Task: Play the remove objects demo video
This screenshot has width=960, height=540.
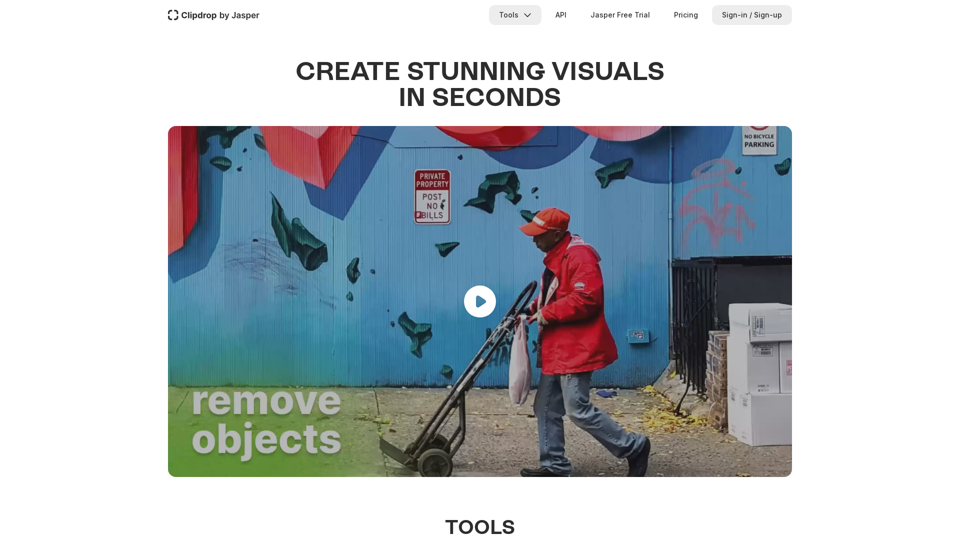Action: point(480,301)
